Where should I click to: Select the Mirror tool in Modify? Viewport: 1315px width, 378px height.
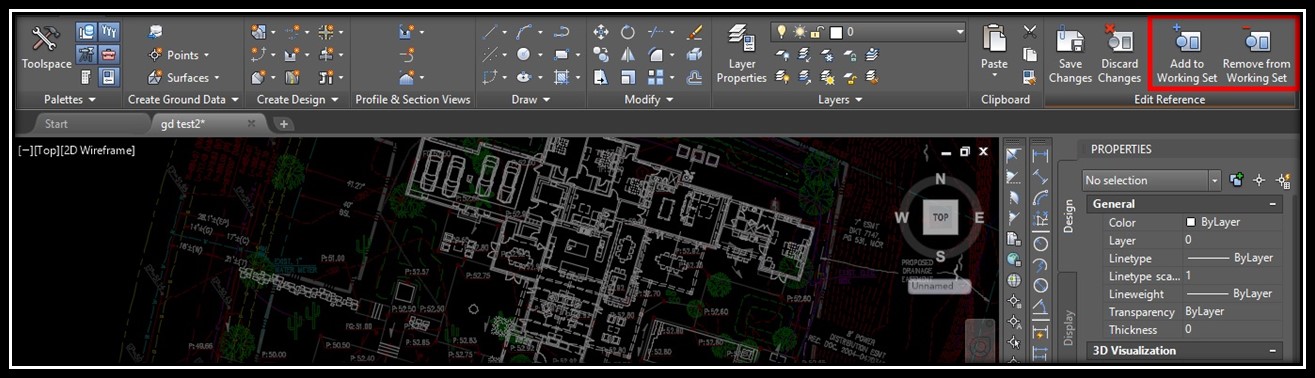click(x=628, y=54)
